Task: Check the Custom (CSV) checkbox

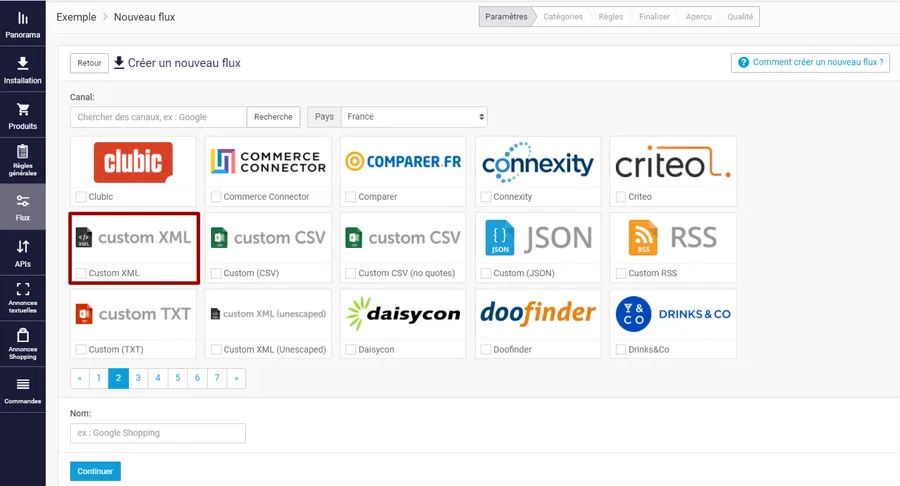Action: [216, 273]
